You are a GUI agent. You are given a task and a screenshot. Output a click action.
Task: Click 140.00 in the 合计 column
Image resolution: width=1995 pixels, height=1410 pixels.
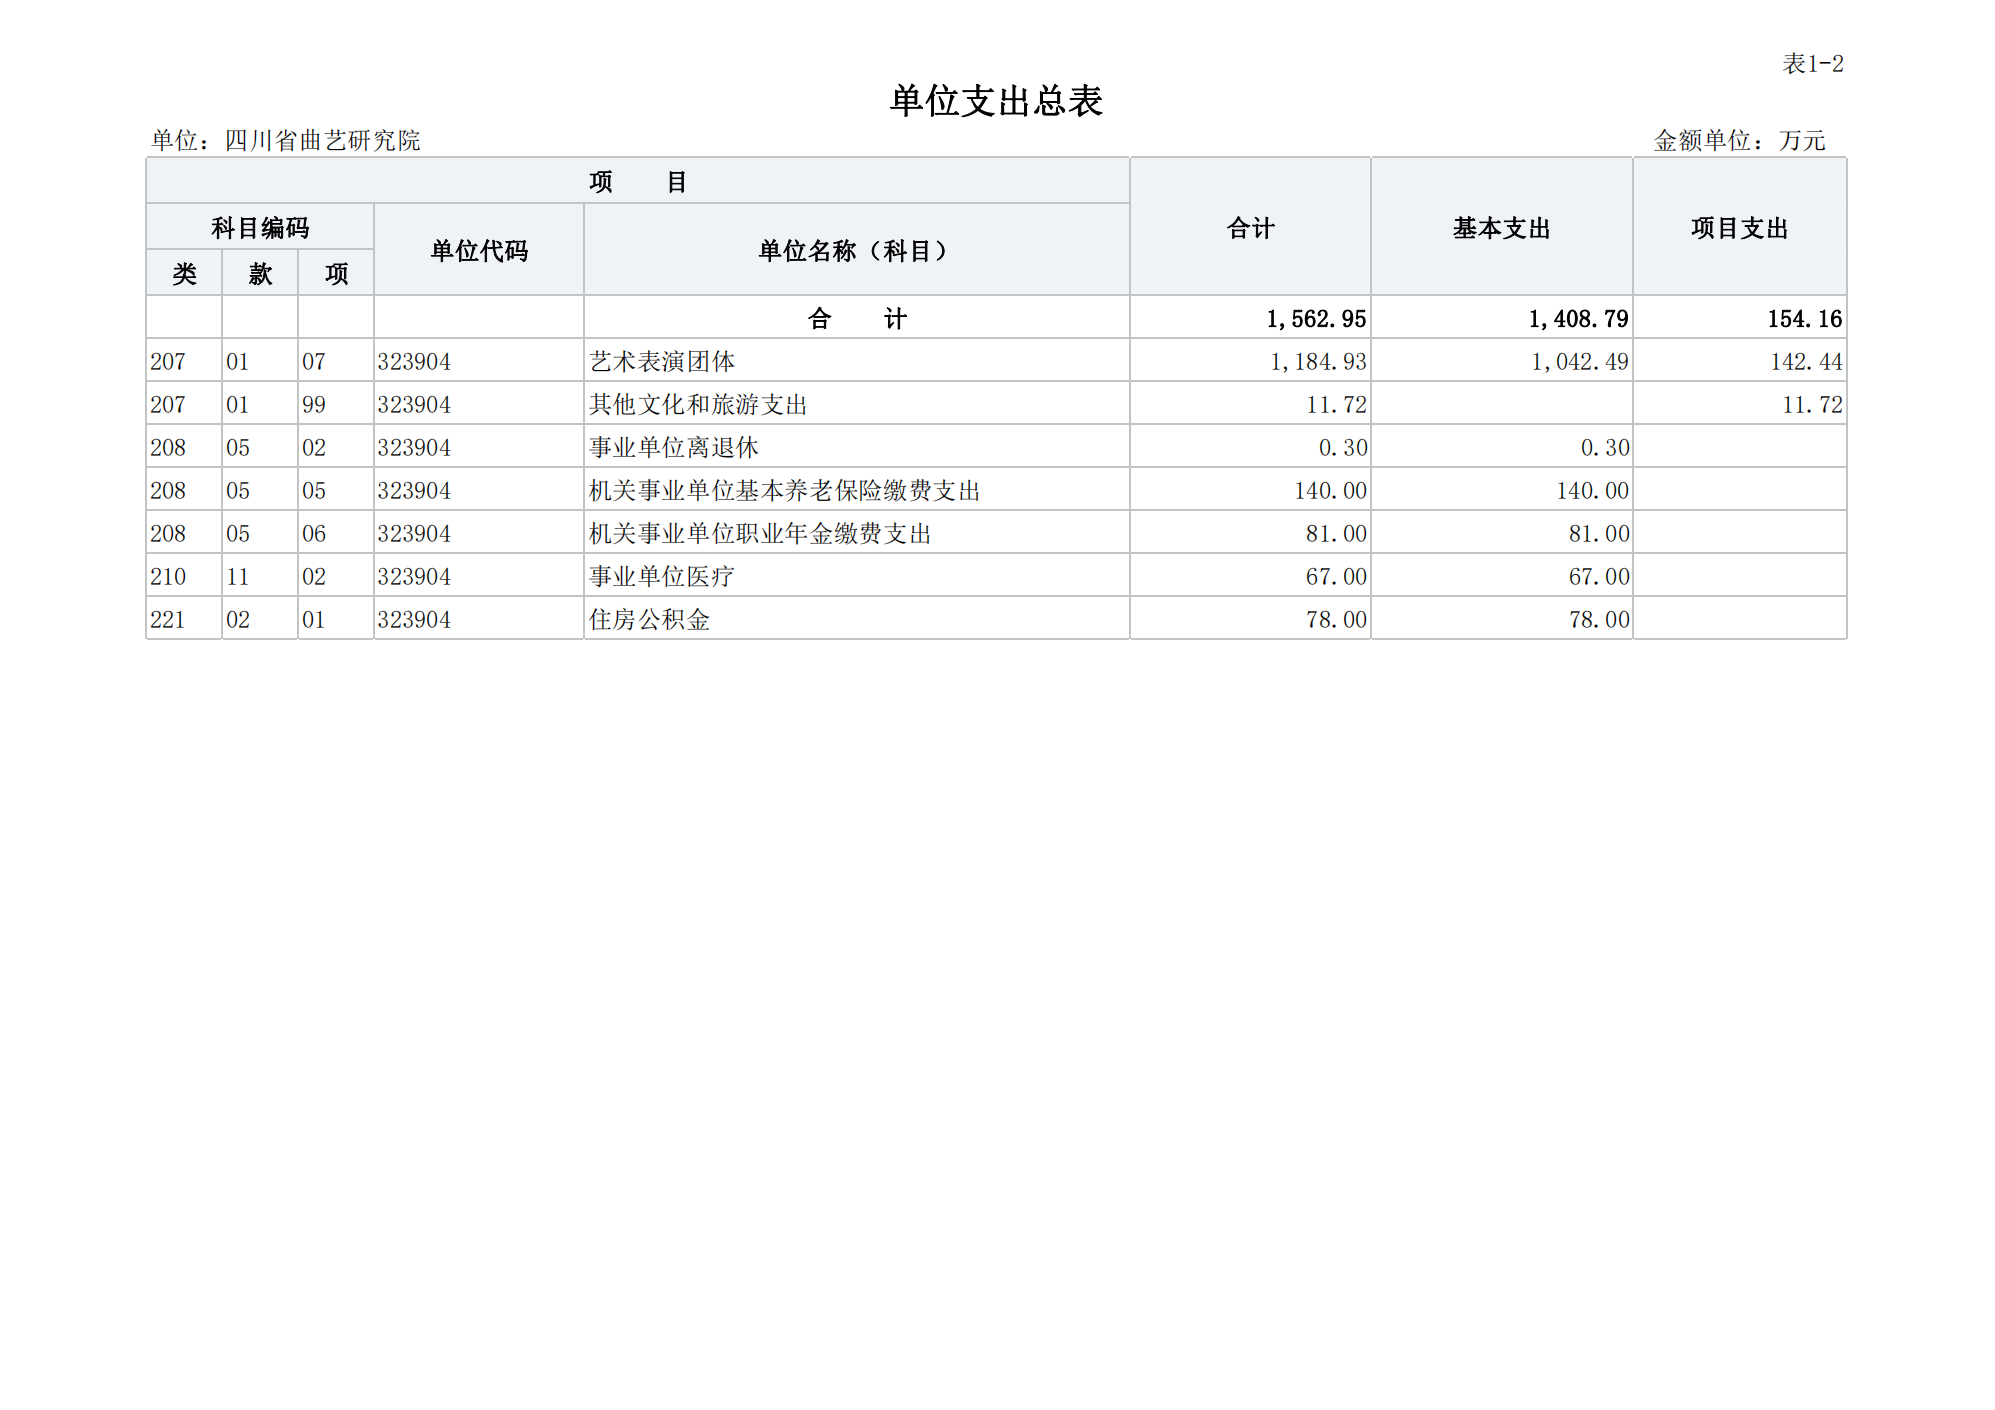1331,491
